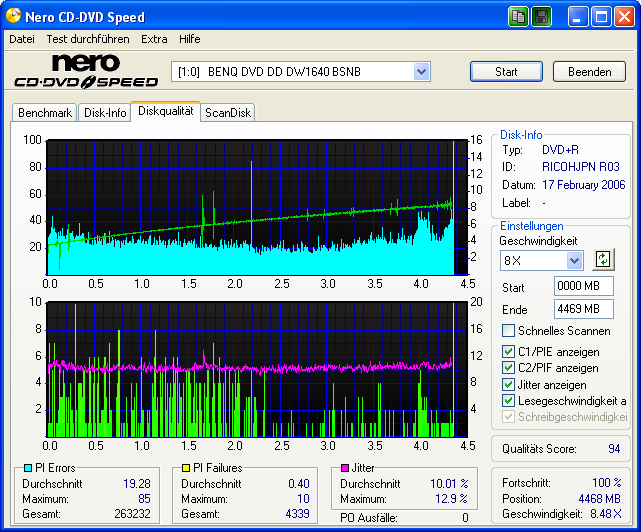Click the Start button
Viewport: 641px width, 532px height.
[x=506, y=72]
